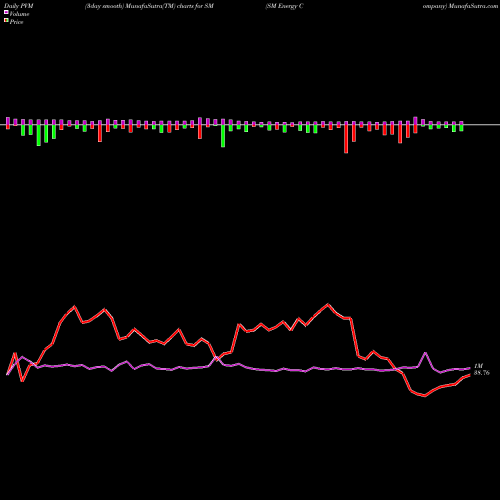Click the '38.76' price value label
The height and width of the screenshot is (500, 500).
(x=482, y=373)
